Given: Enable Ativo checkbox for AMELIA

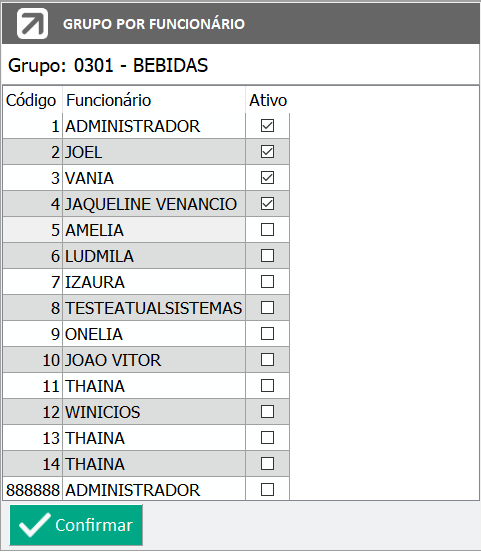Looking at the screenshot, I should point(267,230).
